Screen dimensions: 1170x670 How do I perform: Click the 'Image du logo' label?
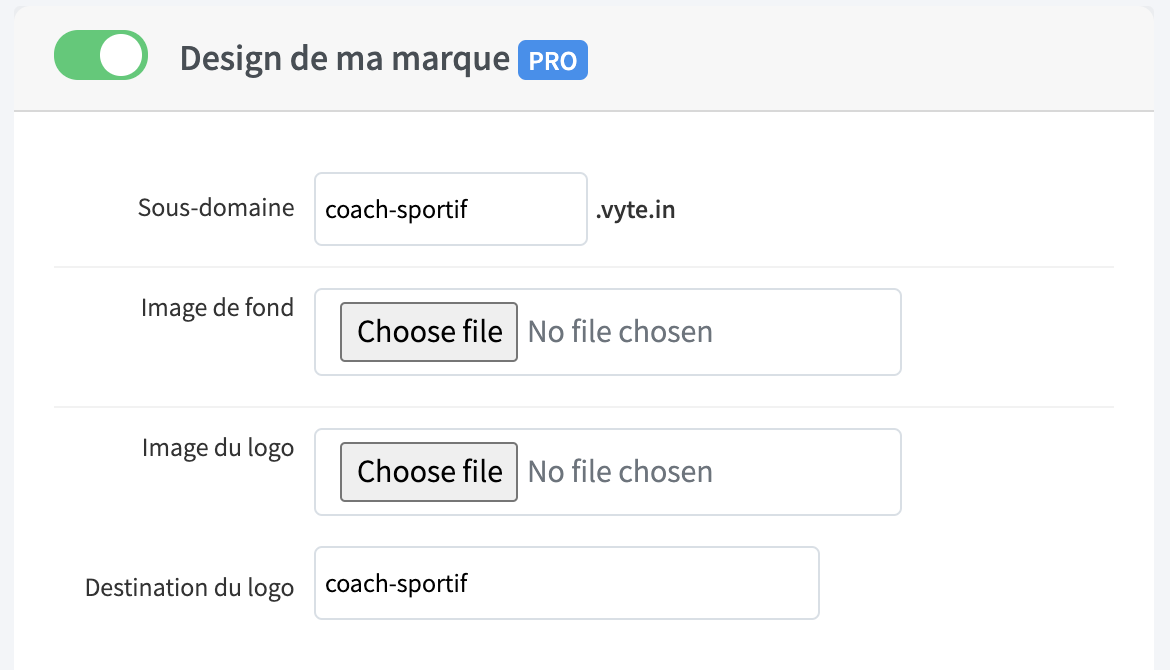click(x=218, y=448)
